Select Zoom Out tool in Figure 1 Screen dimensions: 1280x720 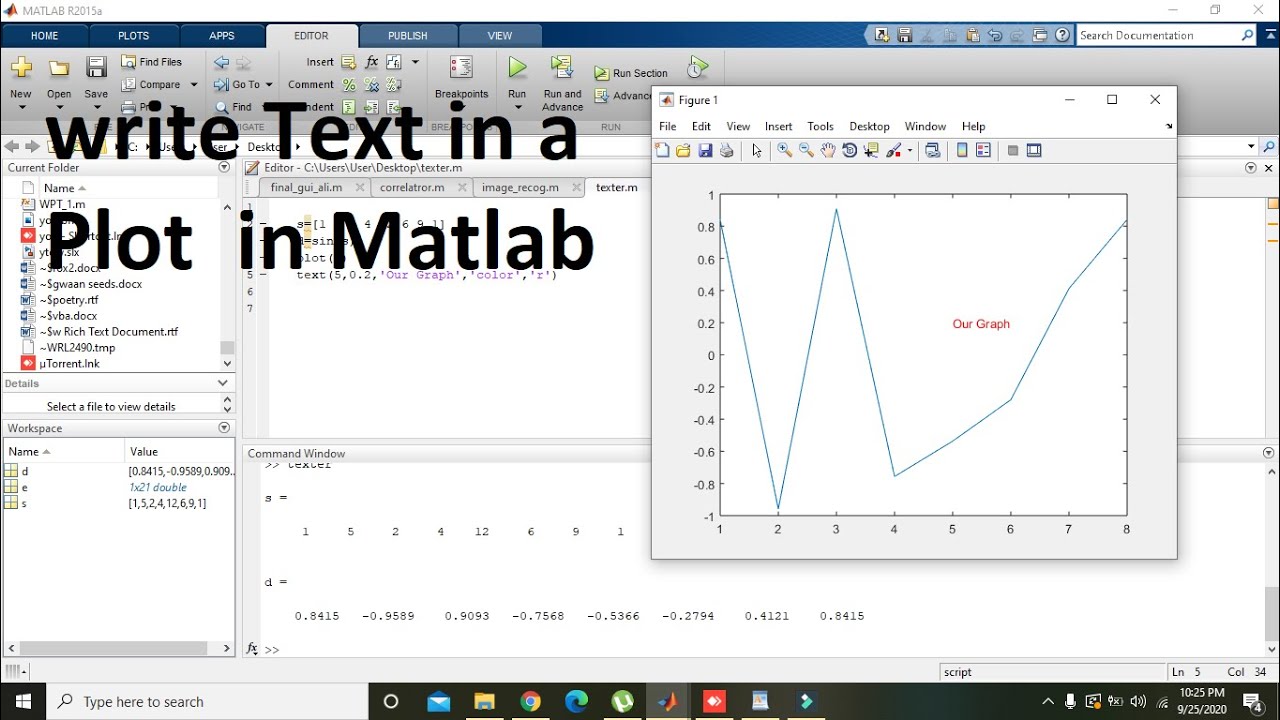[806, 150]
